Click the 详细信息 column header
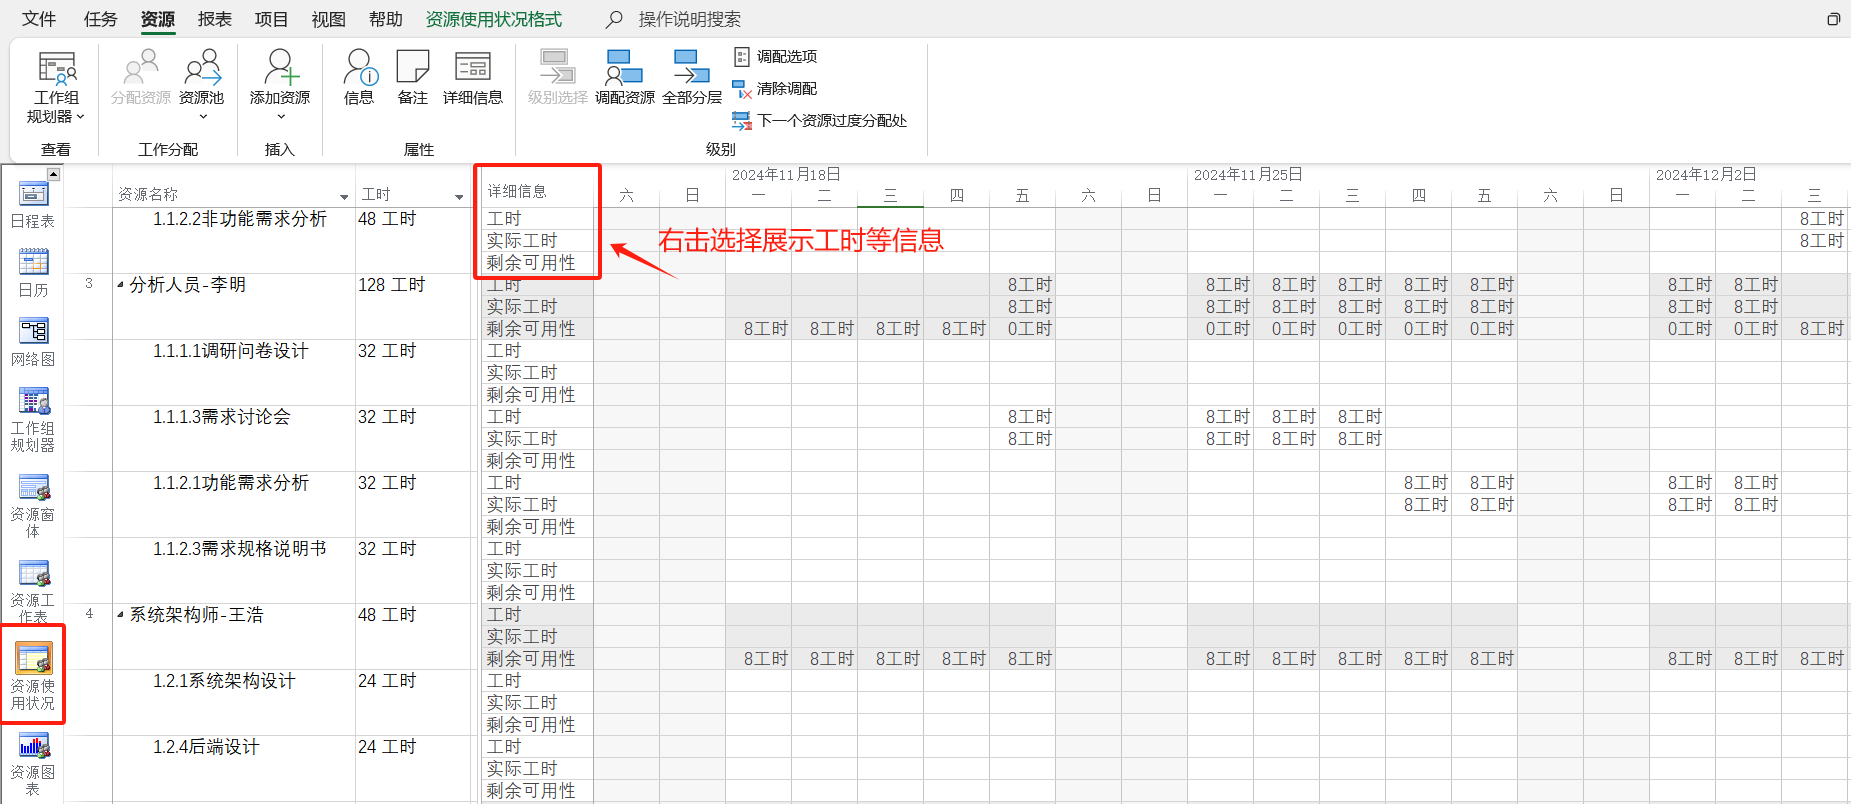 [517, 191]
